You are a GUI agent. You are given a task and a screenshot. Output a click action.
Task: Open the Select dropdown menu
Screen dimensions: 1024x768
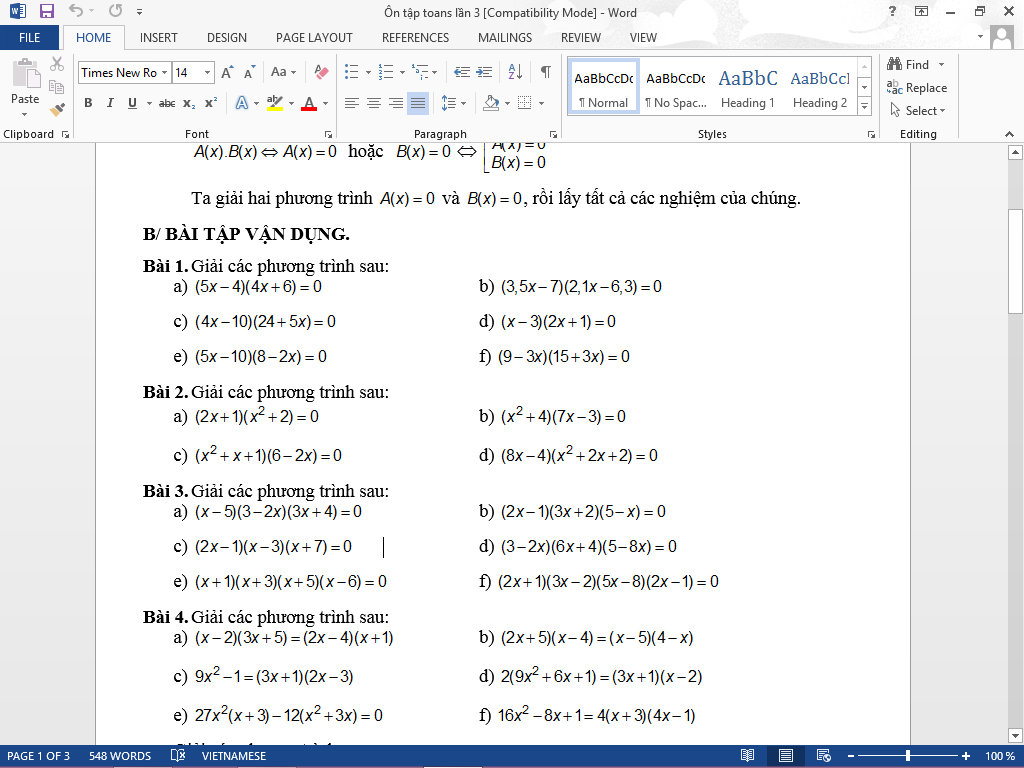point(918,111)
